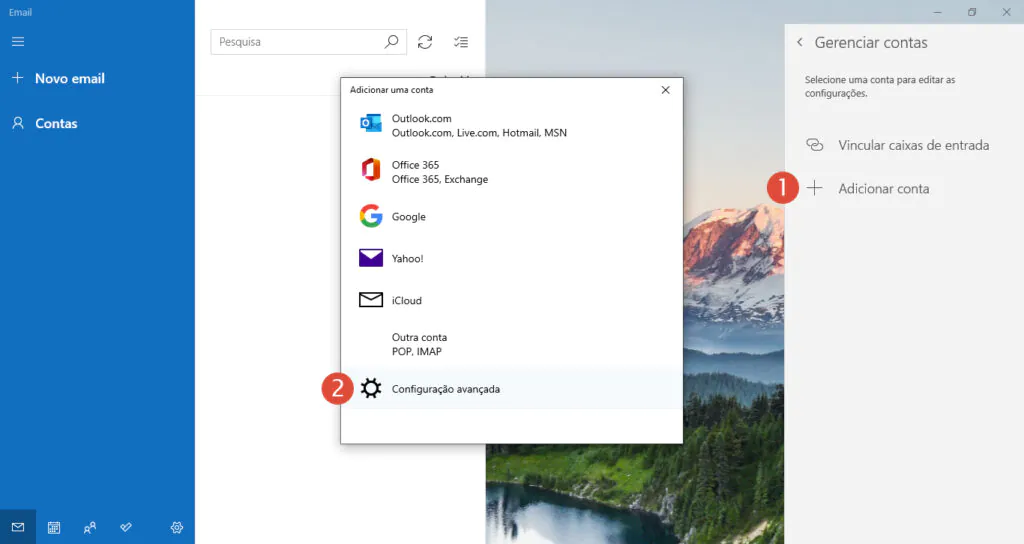
Task: Click the Outlook.com logo icon
Action: click(371, 123)
